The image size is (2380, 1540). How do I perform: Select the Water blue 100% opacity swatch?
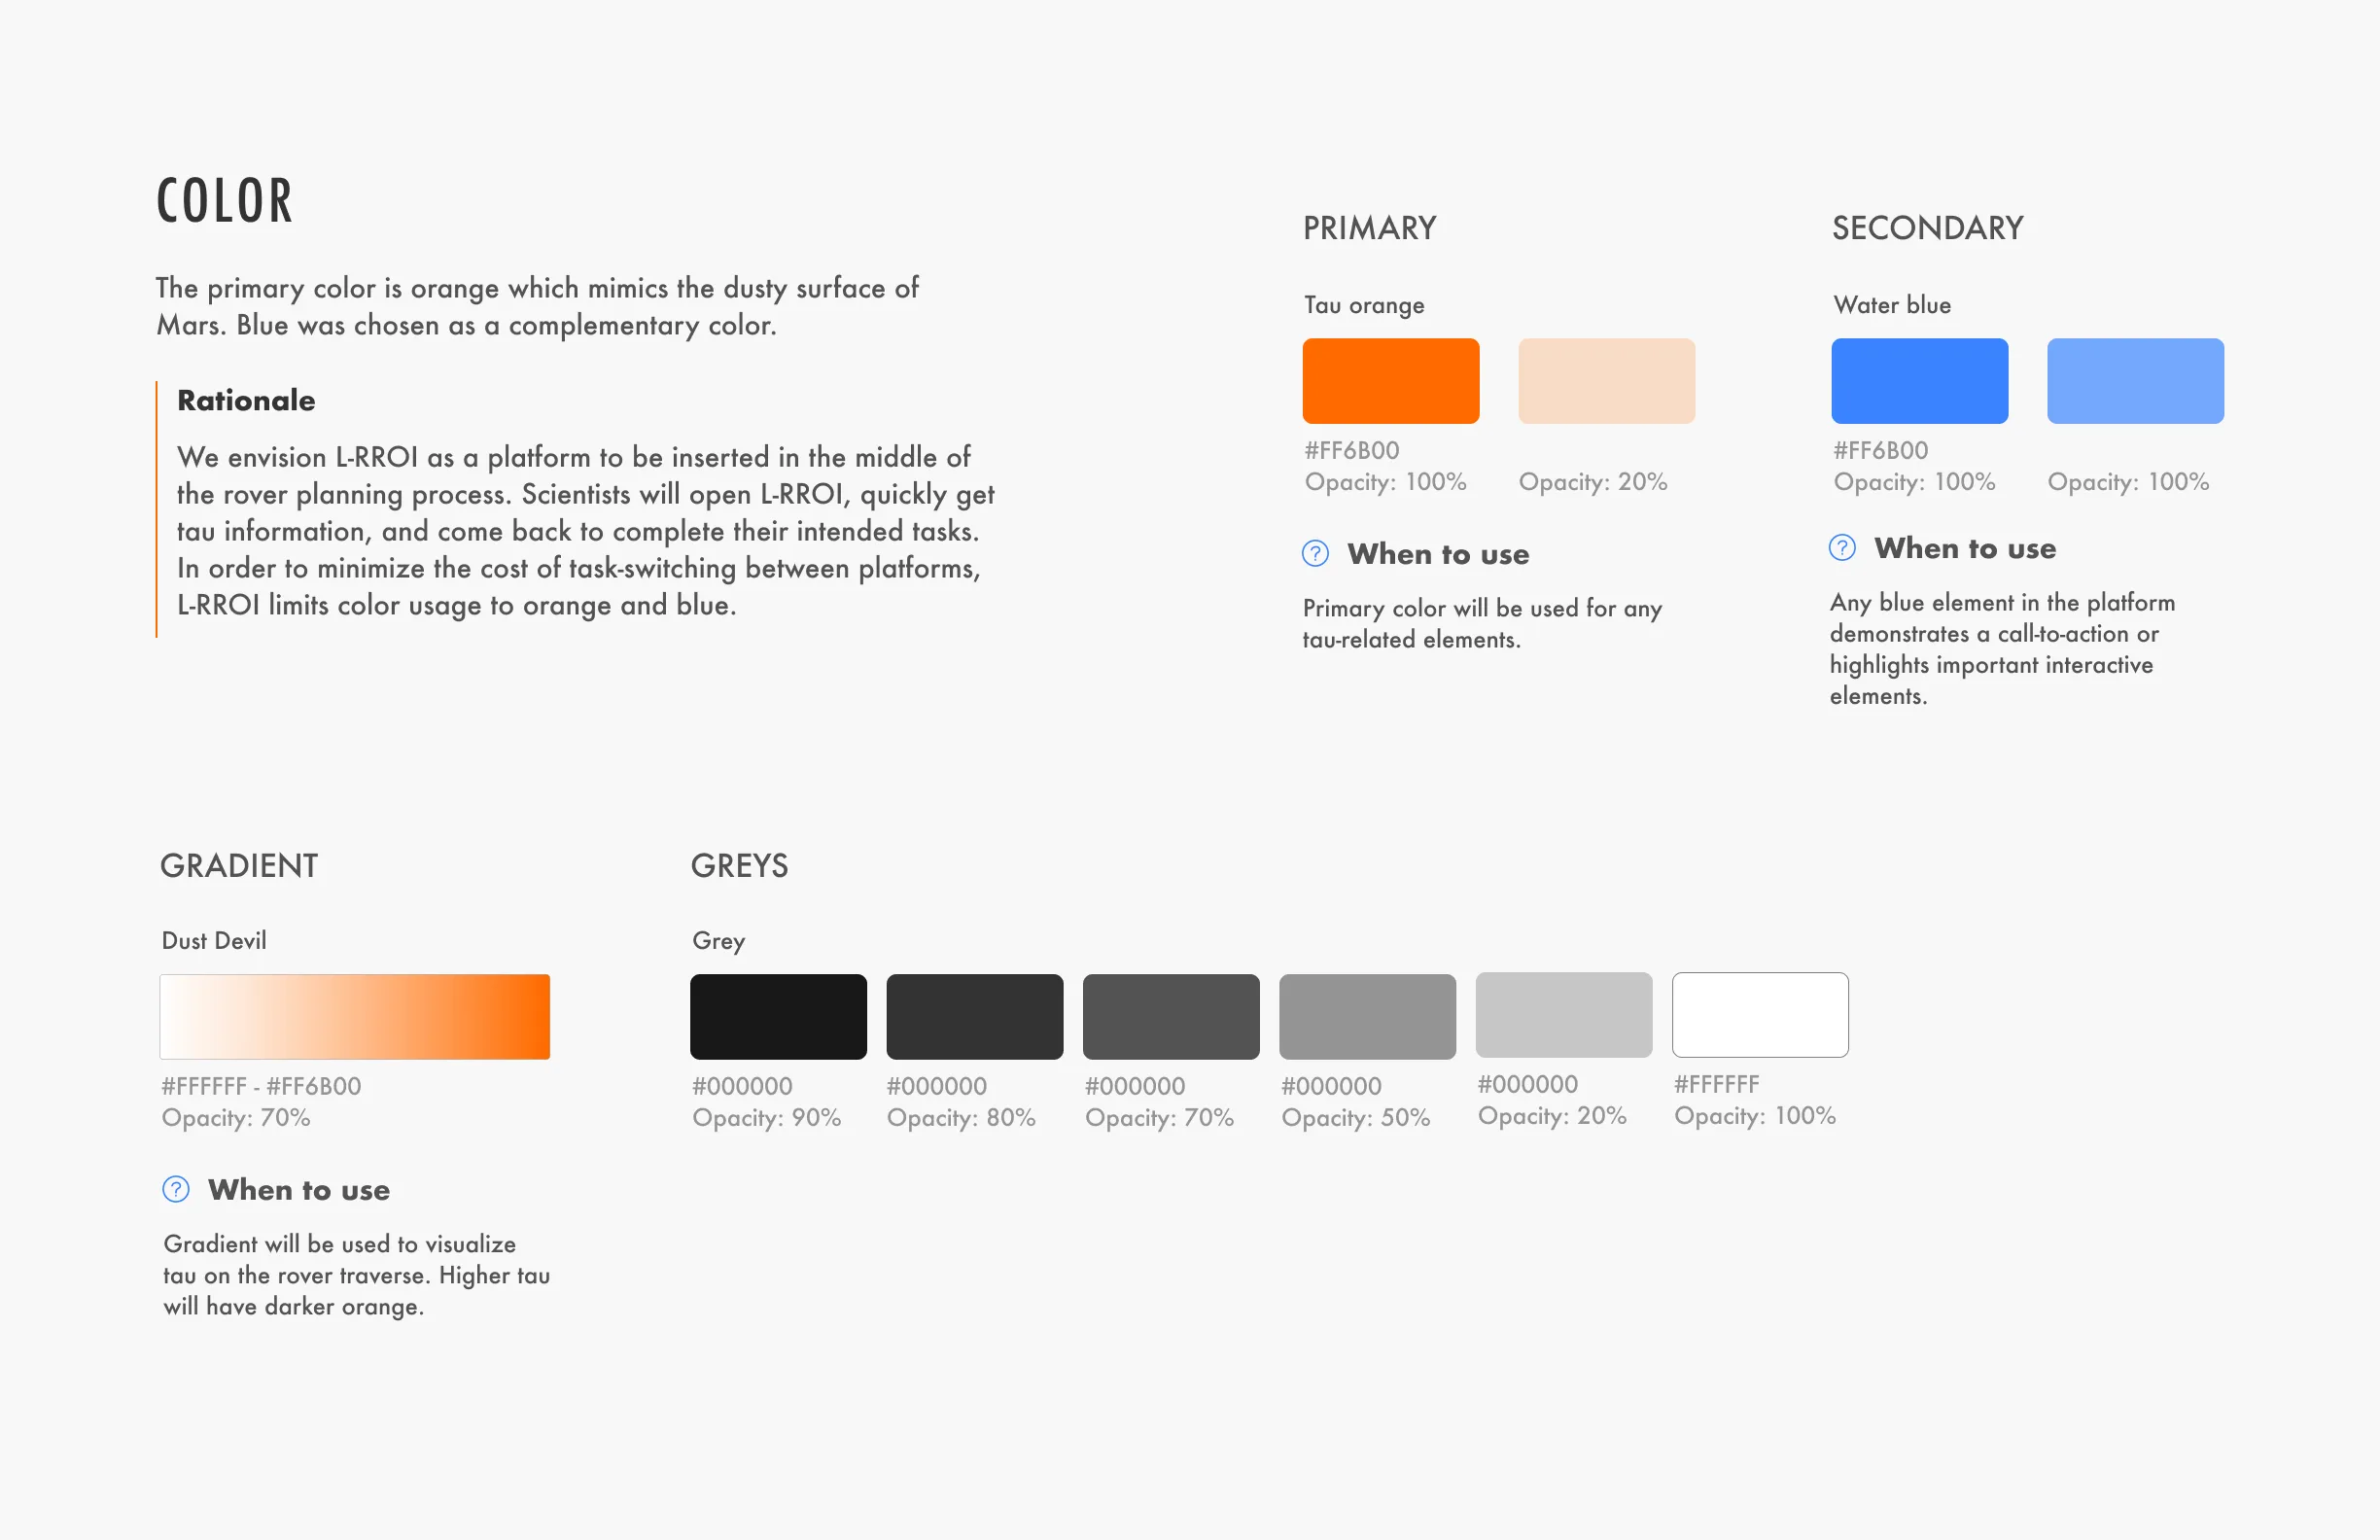coord(1918,380)
